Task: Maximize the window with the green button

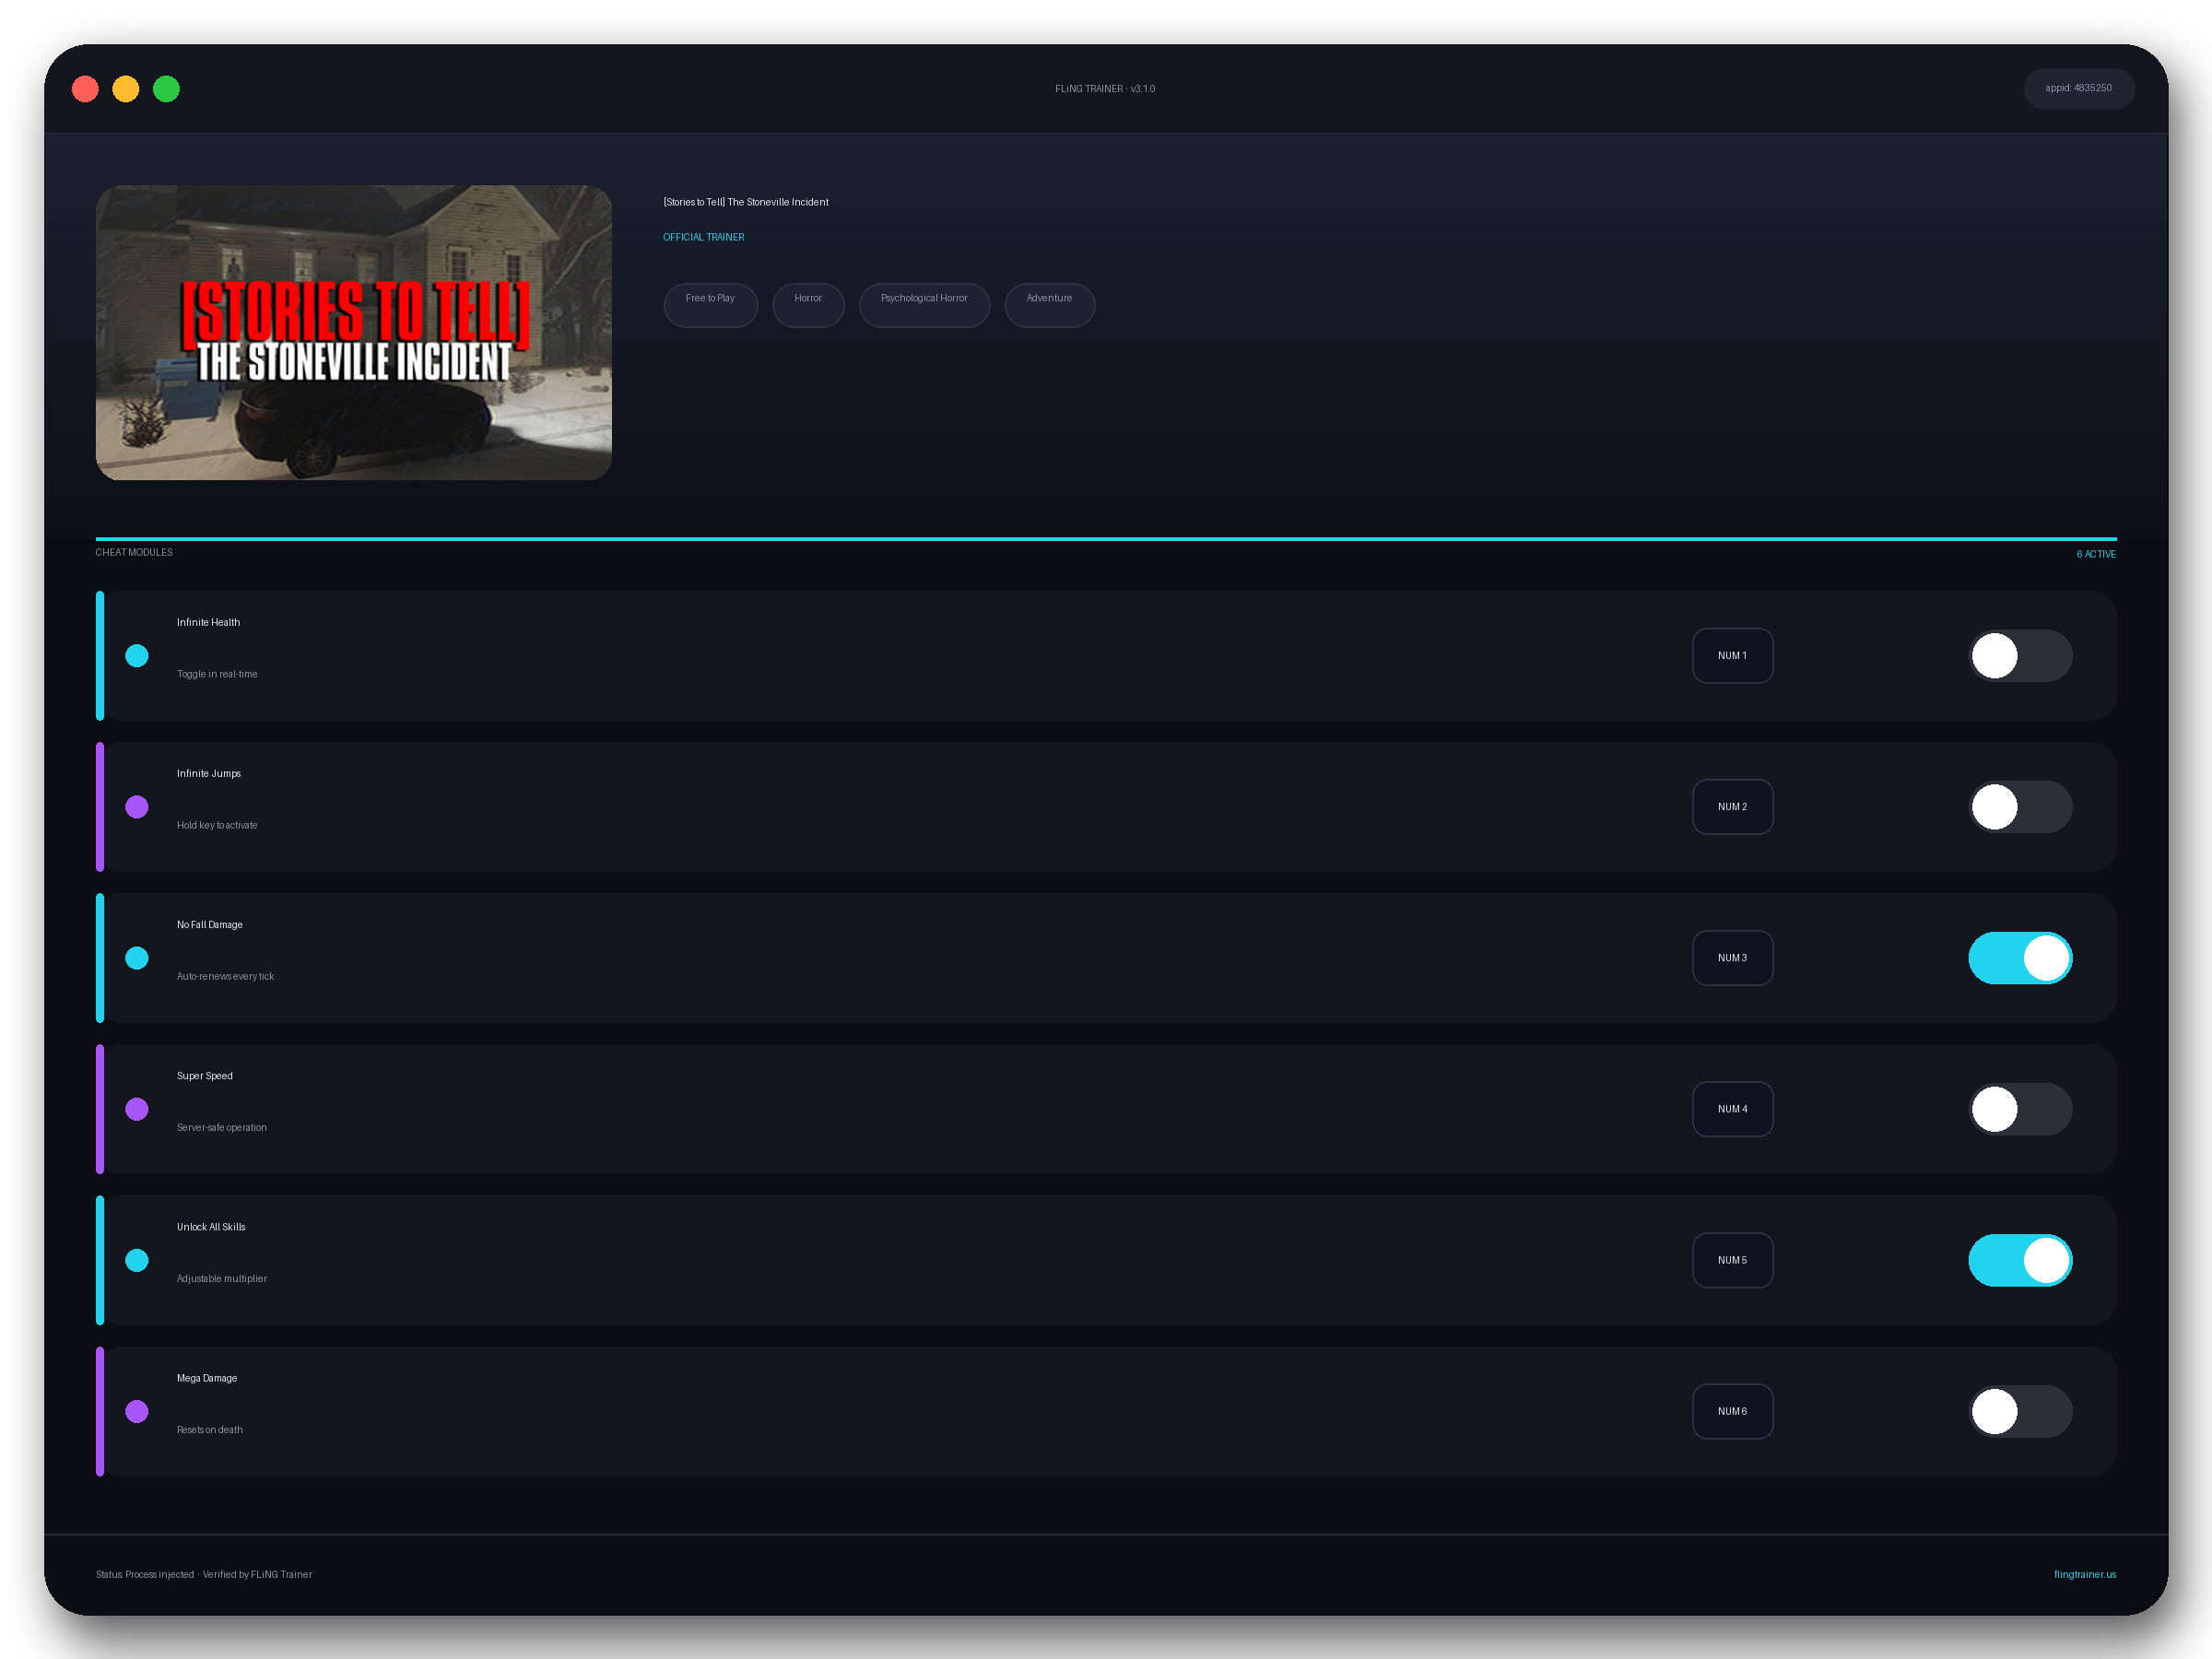Action: coord(166,89)
